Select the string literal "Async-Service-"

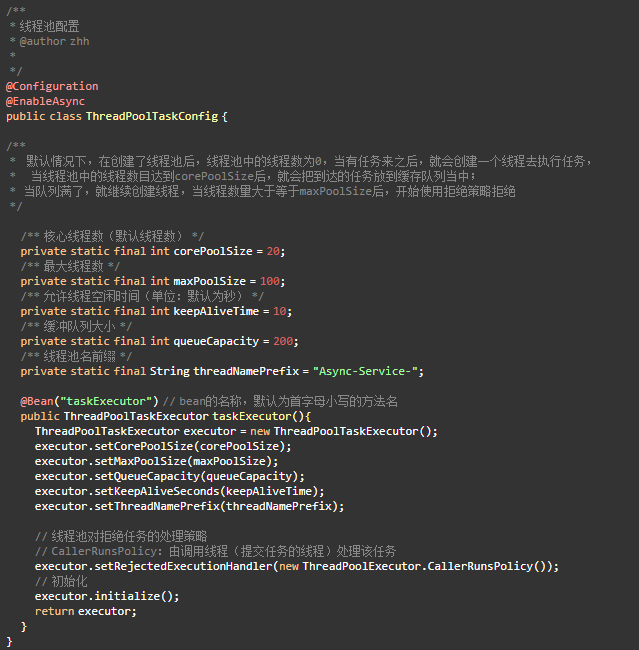[365, 371]
